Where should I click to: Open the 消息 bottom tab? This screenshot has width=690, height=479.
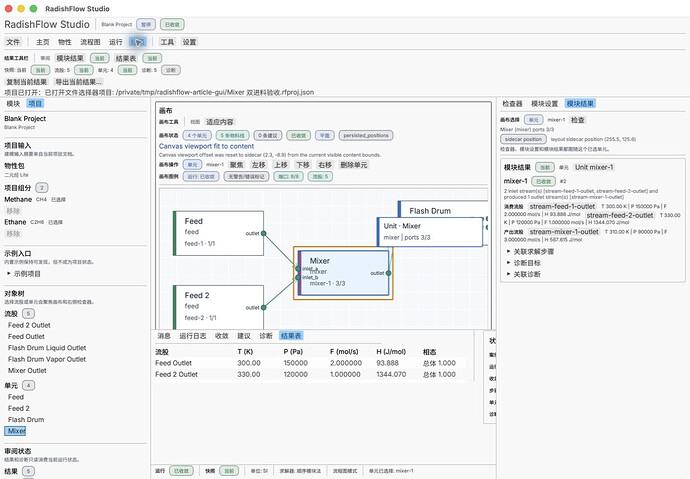pos(164,336)
